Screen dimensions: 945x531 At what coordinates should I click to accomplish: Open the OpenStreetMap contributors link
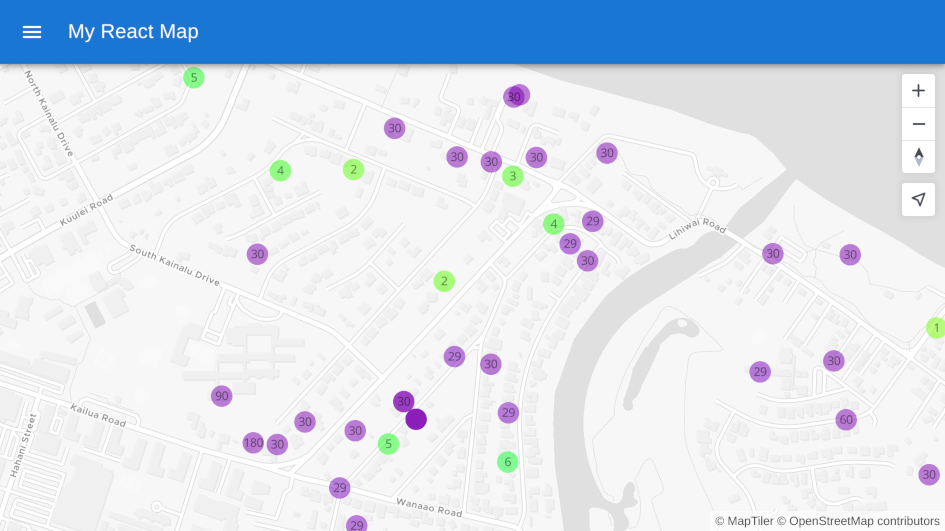coord(858,521)
